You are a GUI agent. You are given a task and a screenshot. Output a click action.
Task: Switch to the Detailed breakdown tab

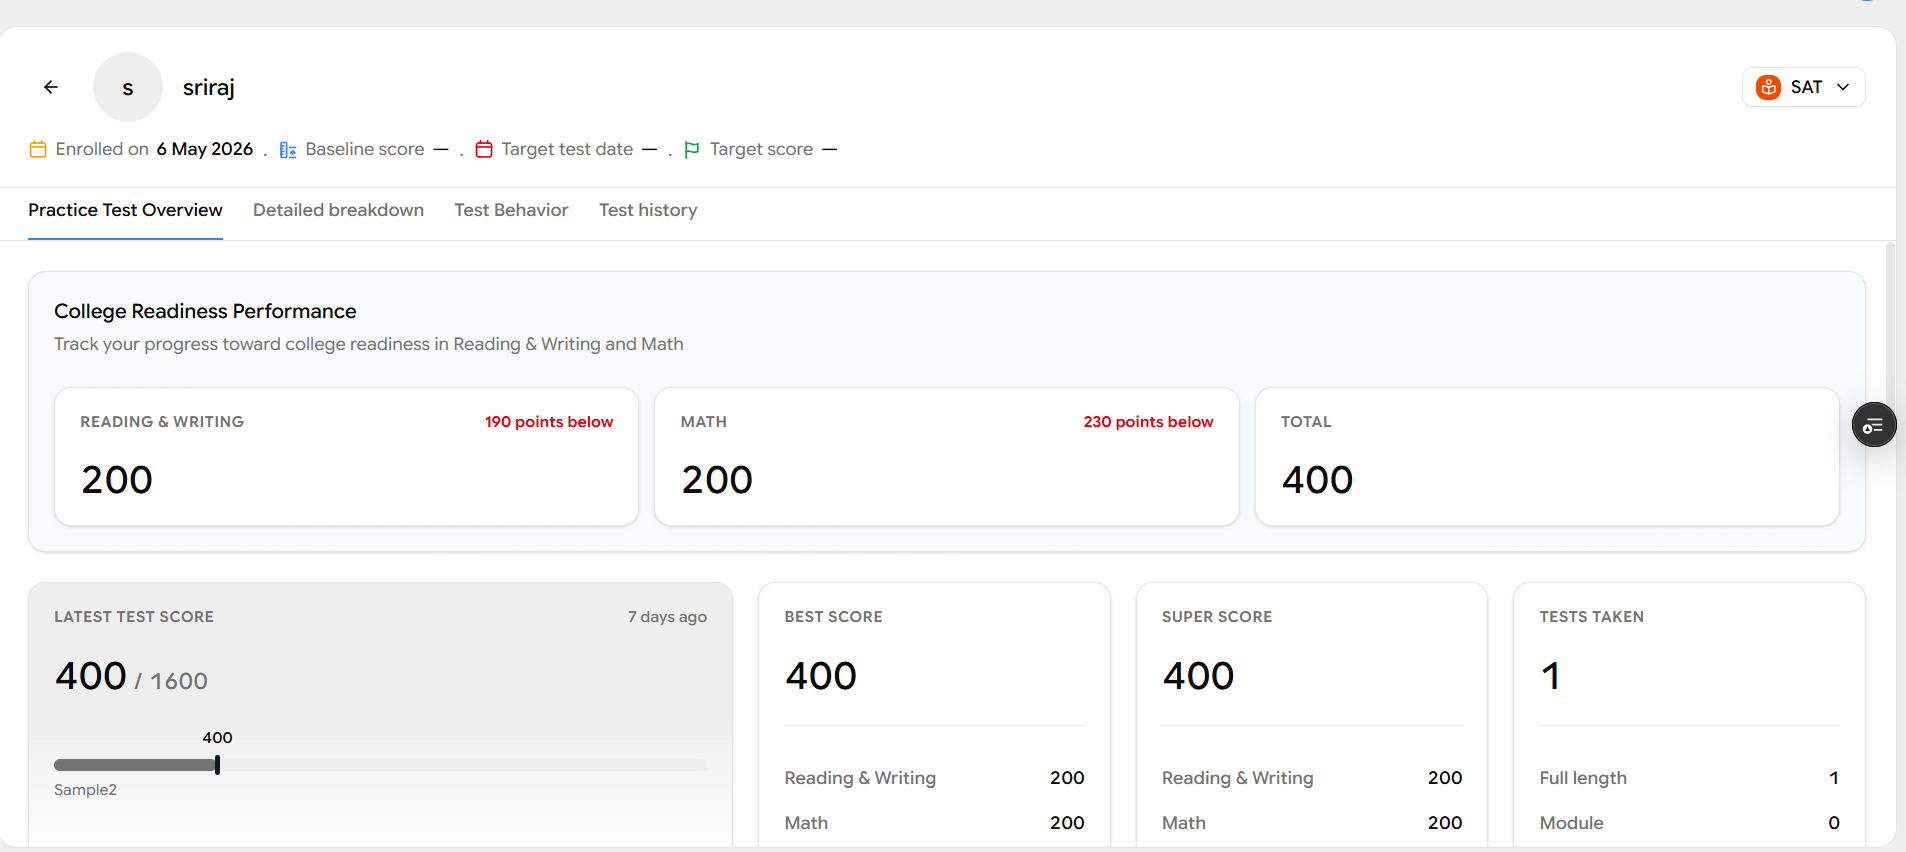coord(338,210)
